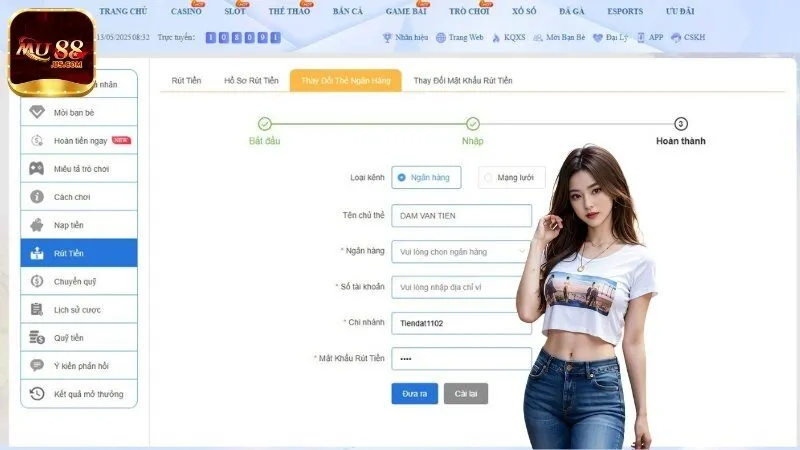
Task: Open the Ngân hàng bank selection dropdown
Action: pos(461,252)
